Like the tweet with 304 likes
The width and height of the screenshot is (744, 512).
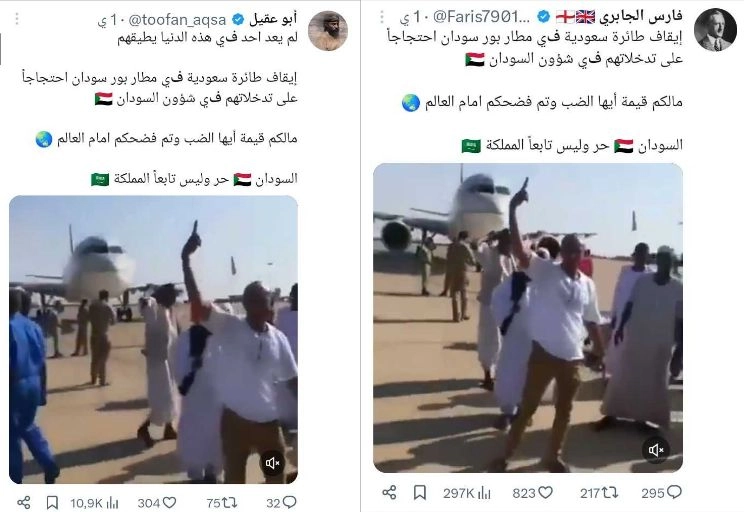pyautogui.click(x=157, y=503)
